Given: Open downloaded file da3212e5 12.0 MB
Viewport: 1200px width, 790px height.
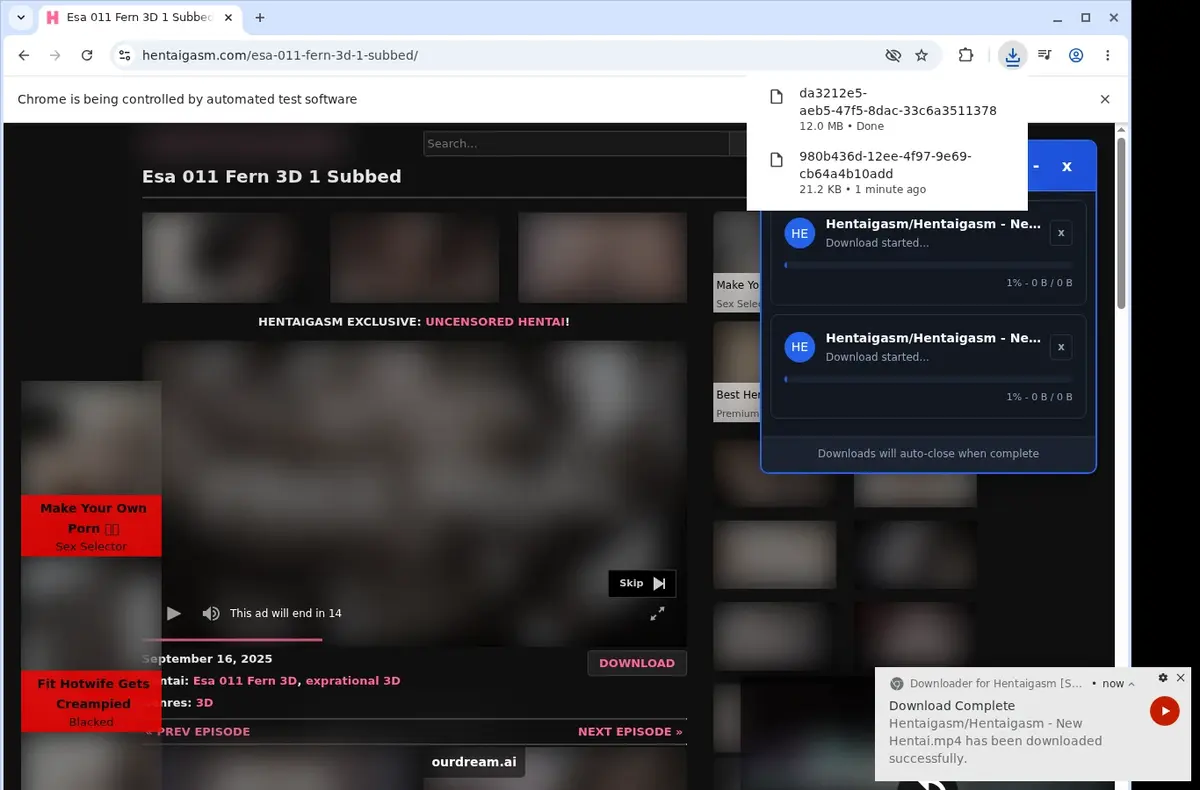Looking at the screenshot, I should tap(887, 109).
